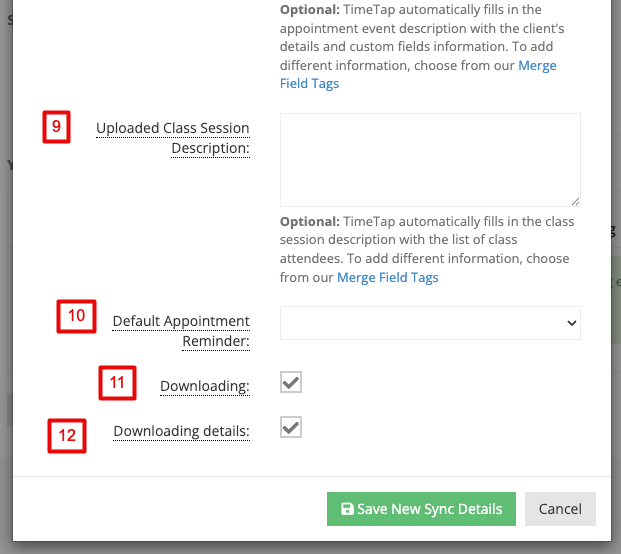Focus the Uploaded Class Session Description text area
The height and width of the screenshot is (554, 621).
[430, 160]
